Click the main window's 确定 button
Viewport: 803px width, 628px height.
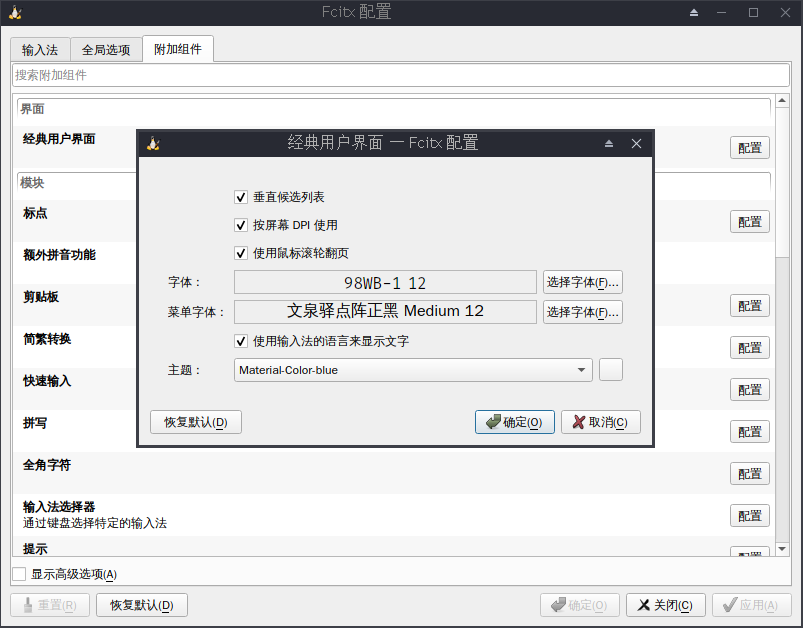tap(580, 605)
